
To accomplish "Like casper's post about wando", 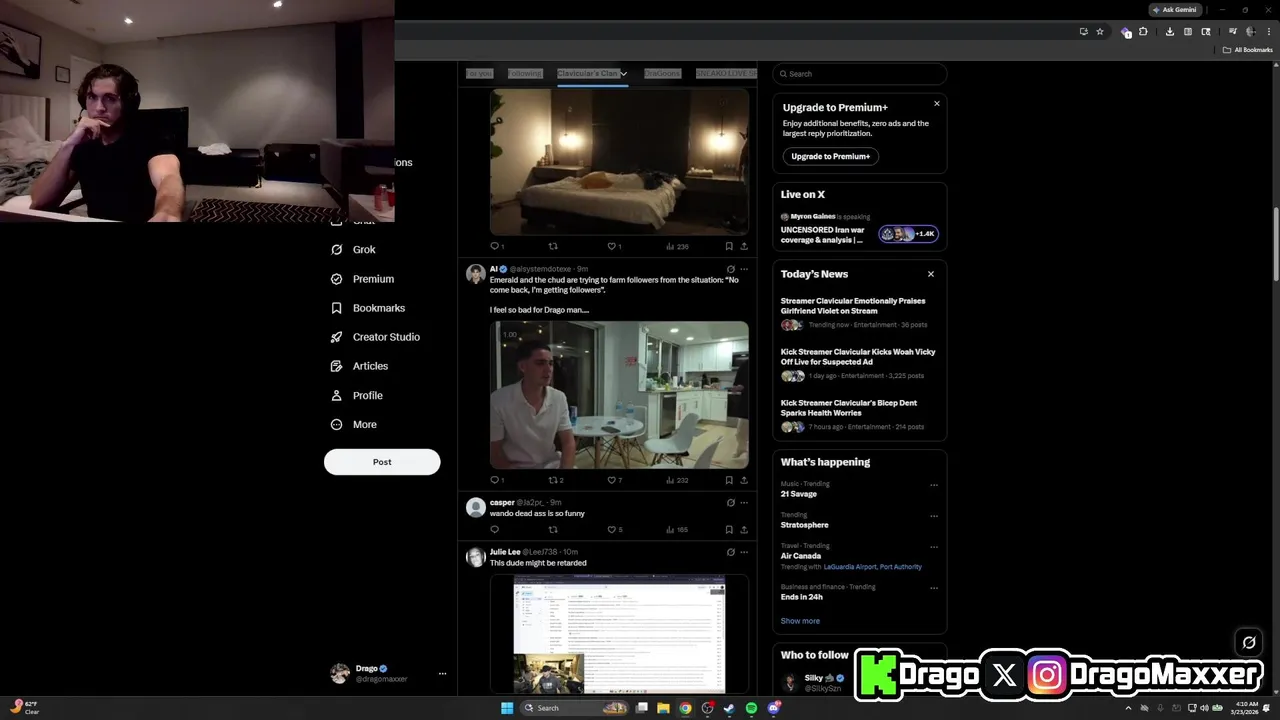I will (612, 530).
